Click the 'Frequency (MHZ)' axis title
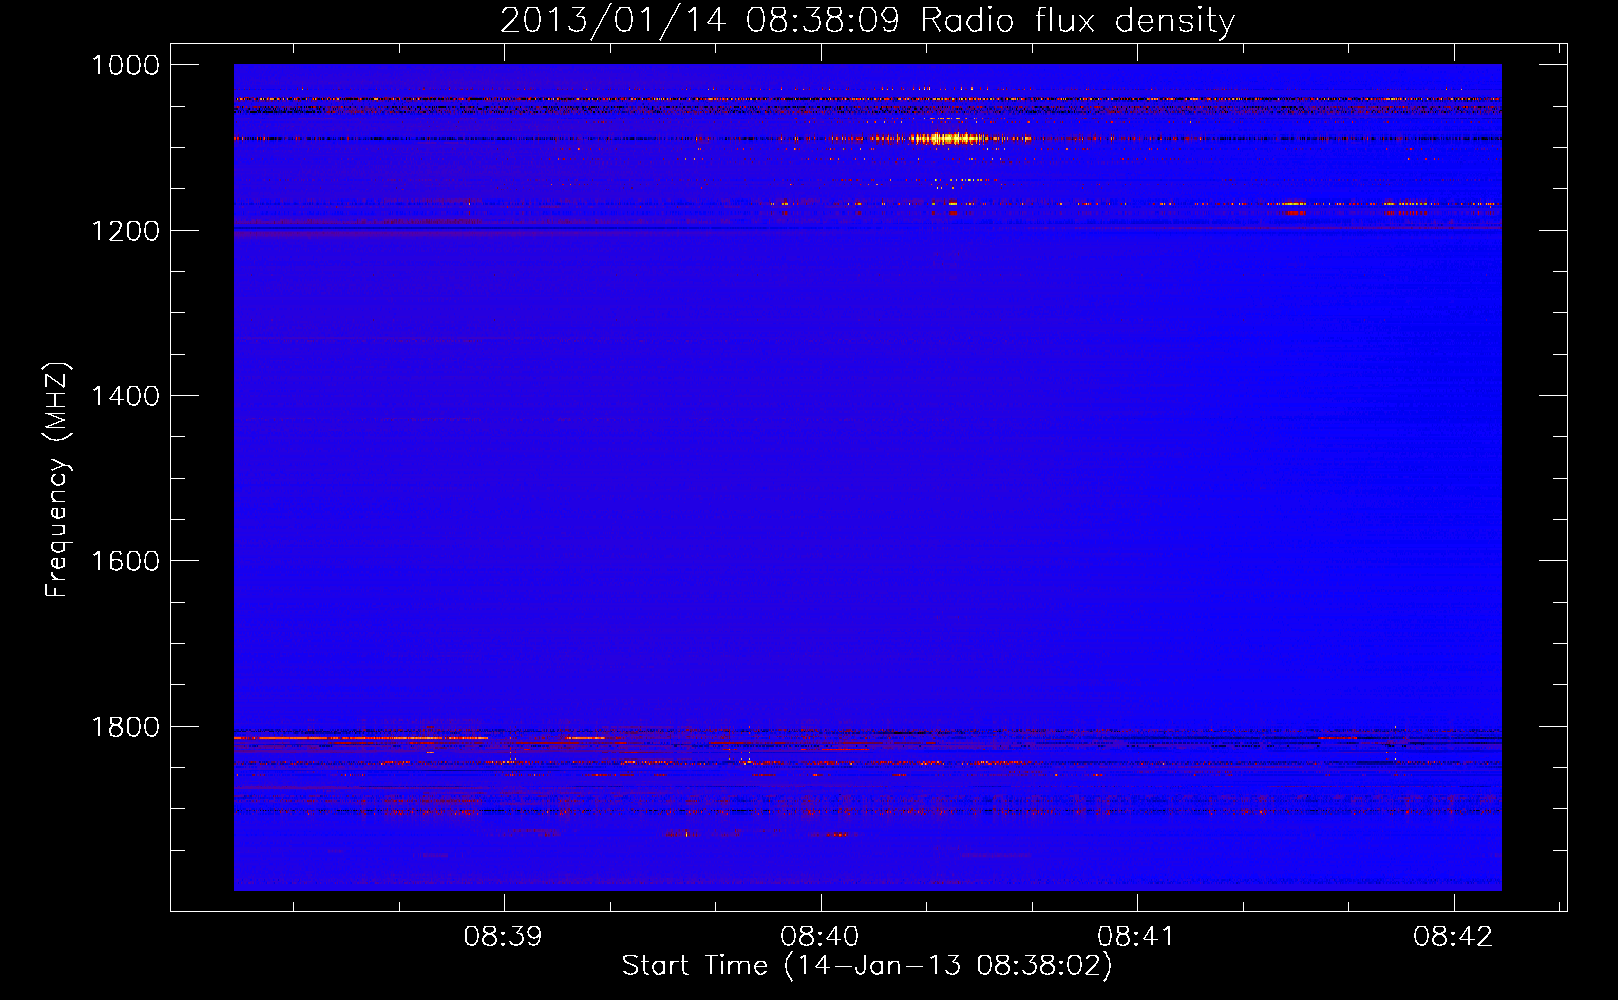The height and width of the screenshot is (1000, 1618). [58, 480]
